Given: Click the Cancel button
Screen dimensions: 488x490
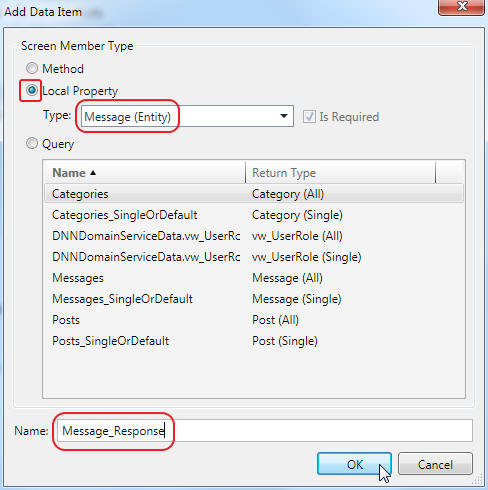Looking at the screenshot, I should tap(435, 464).
